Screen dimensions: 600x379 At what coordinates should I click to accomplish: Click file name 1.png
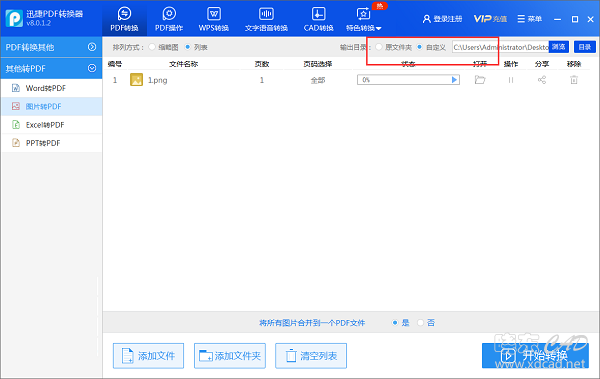pyautogui.click(x=158, y=80)
